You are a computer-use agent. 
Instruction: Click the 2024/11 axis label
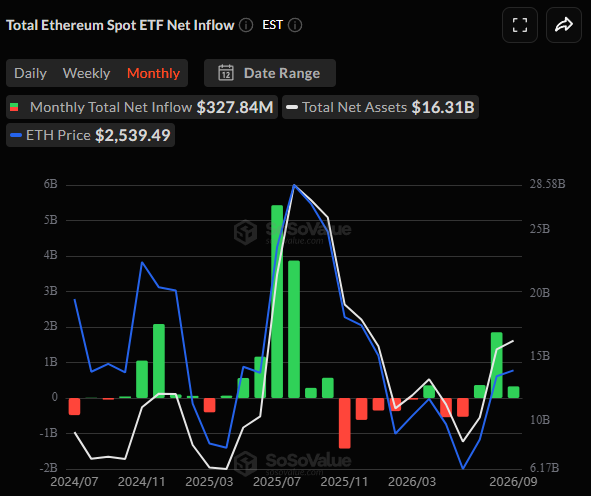point(142,482)
